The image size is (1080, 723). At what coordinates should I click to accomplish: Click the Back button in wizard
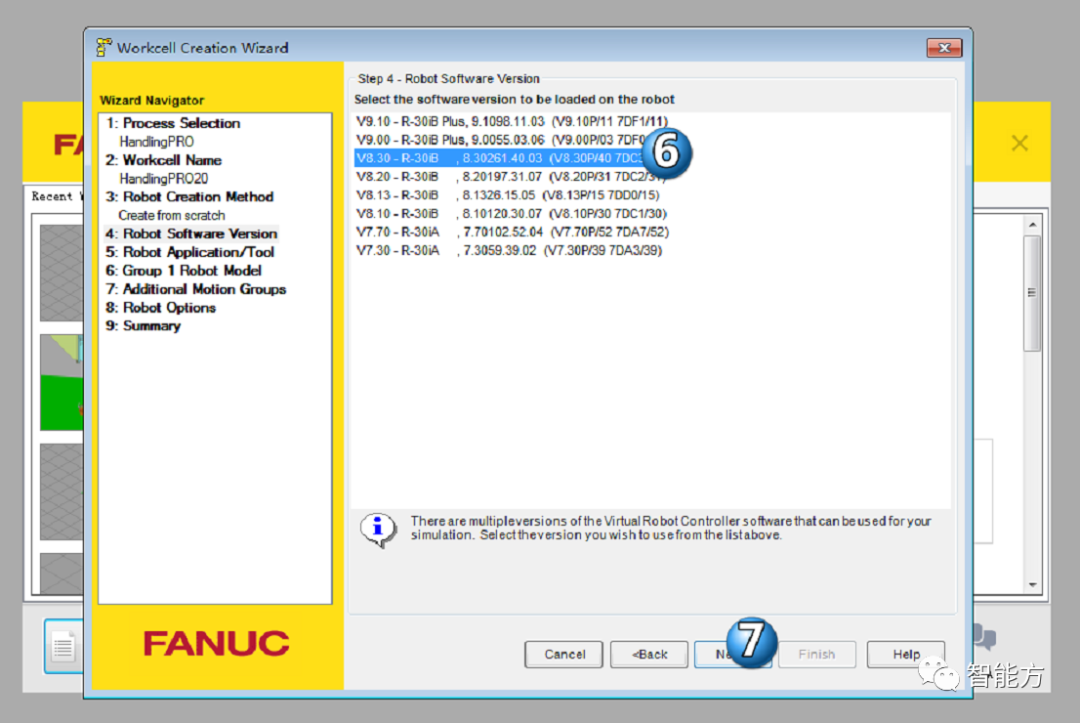649,654
